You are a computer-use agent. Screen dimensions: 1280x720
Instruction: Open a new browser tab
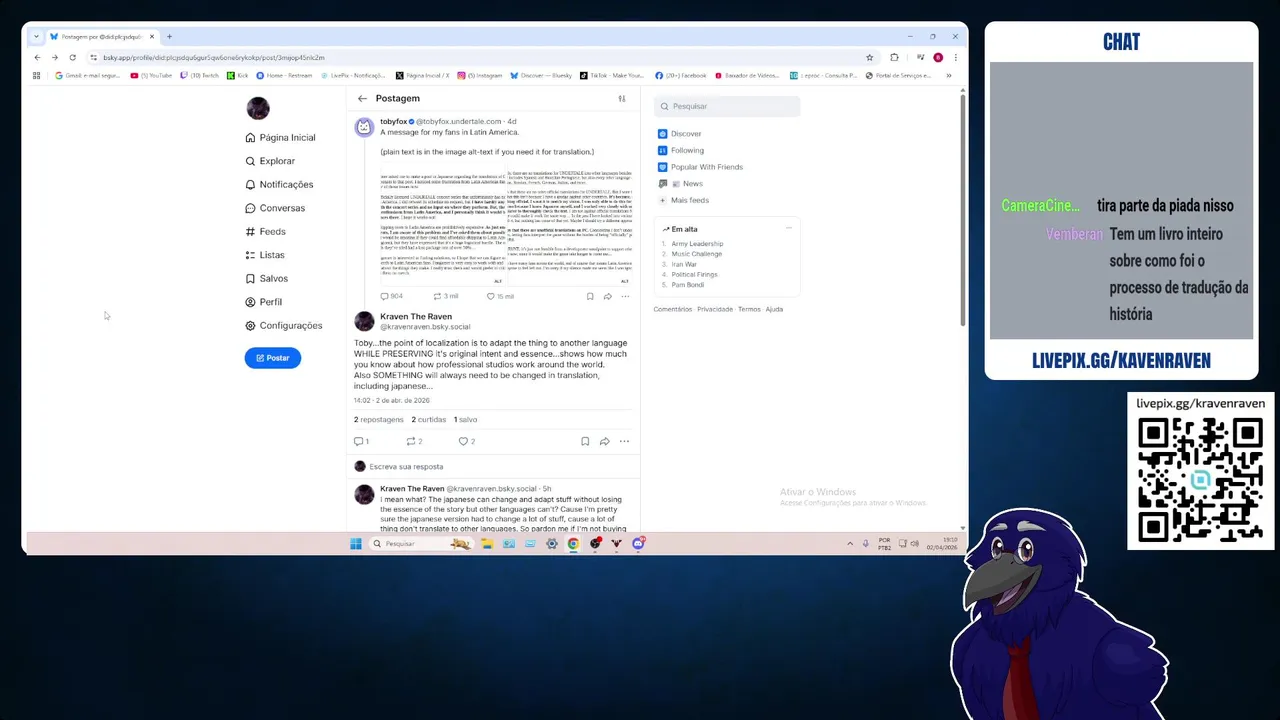point(169,36)
